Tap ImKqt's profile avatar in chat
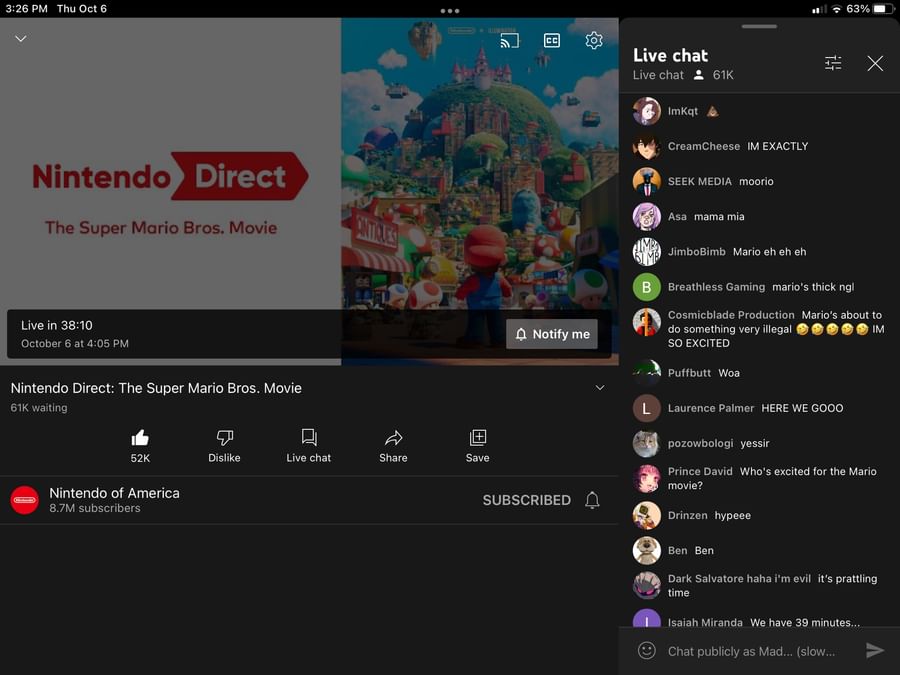 [647, 111]
